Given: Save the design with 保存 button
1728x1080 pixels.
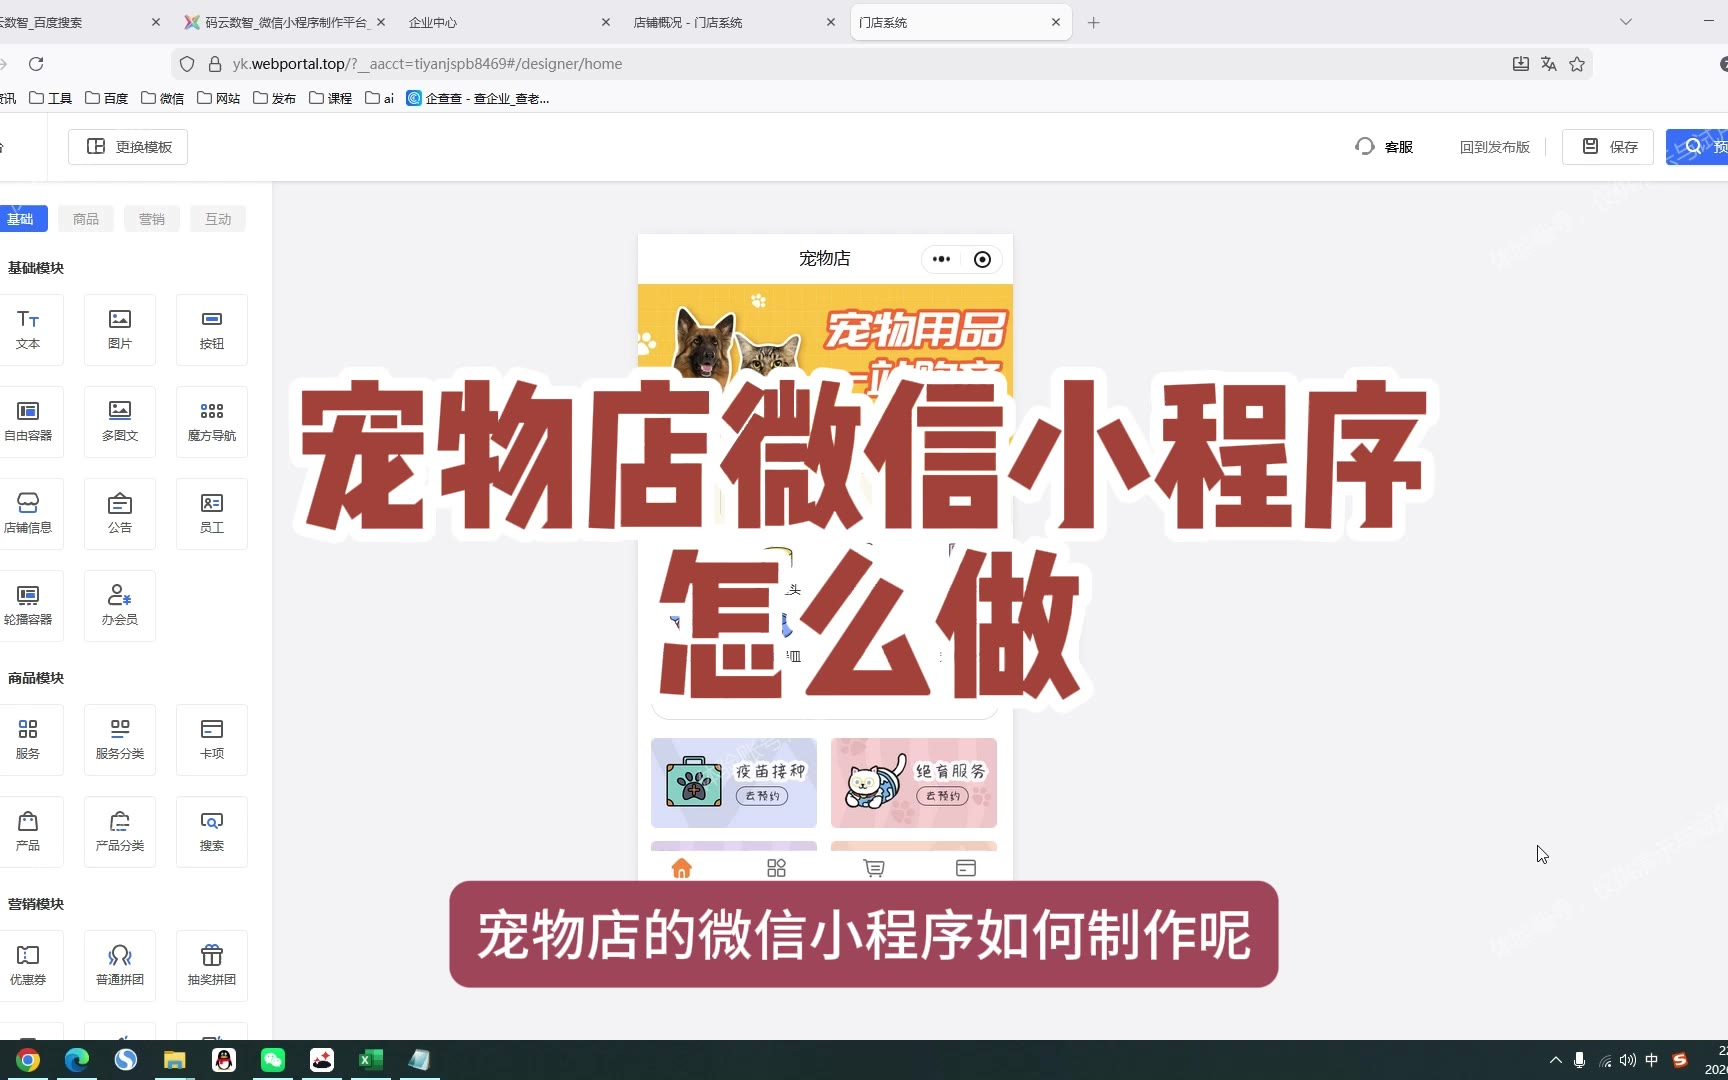Looking at the screenshot, I should click(x=1608, y=147).
